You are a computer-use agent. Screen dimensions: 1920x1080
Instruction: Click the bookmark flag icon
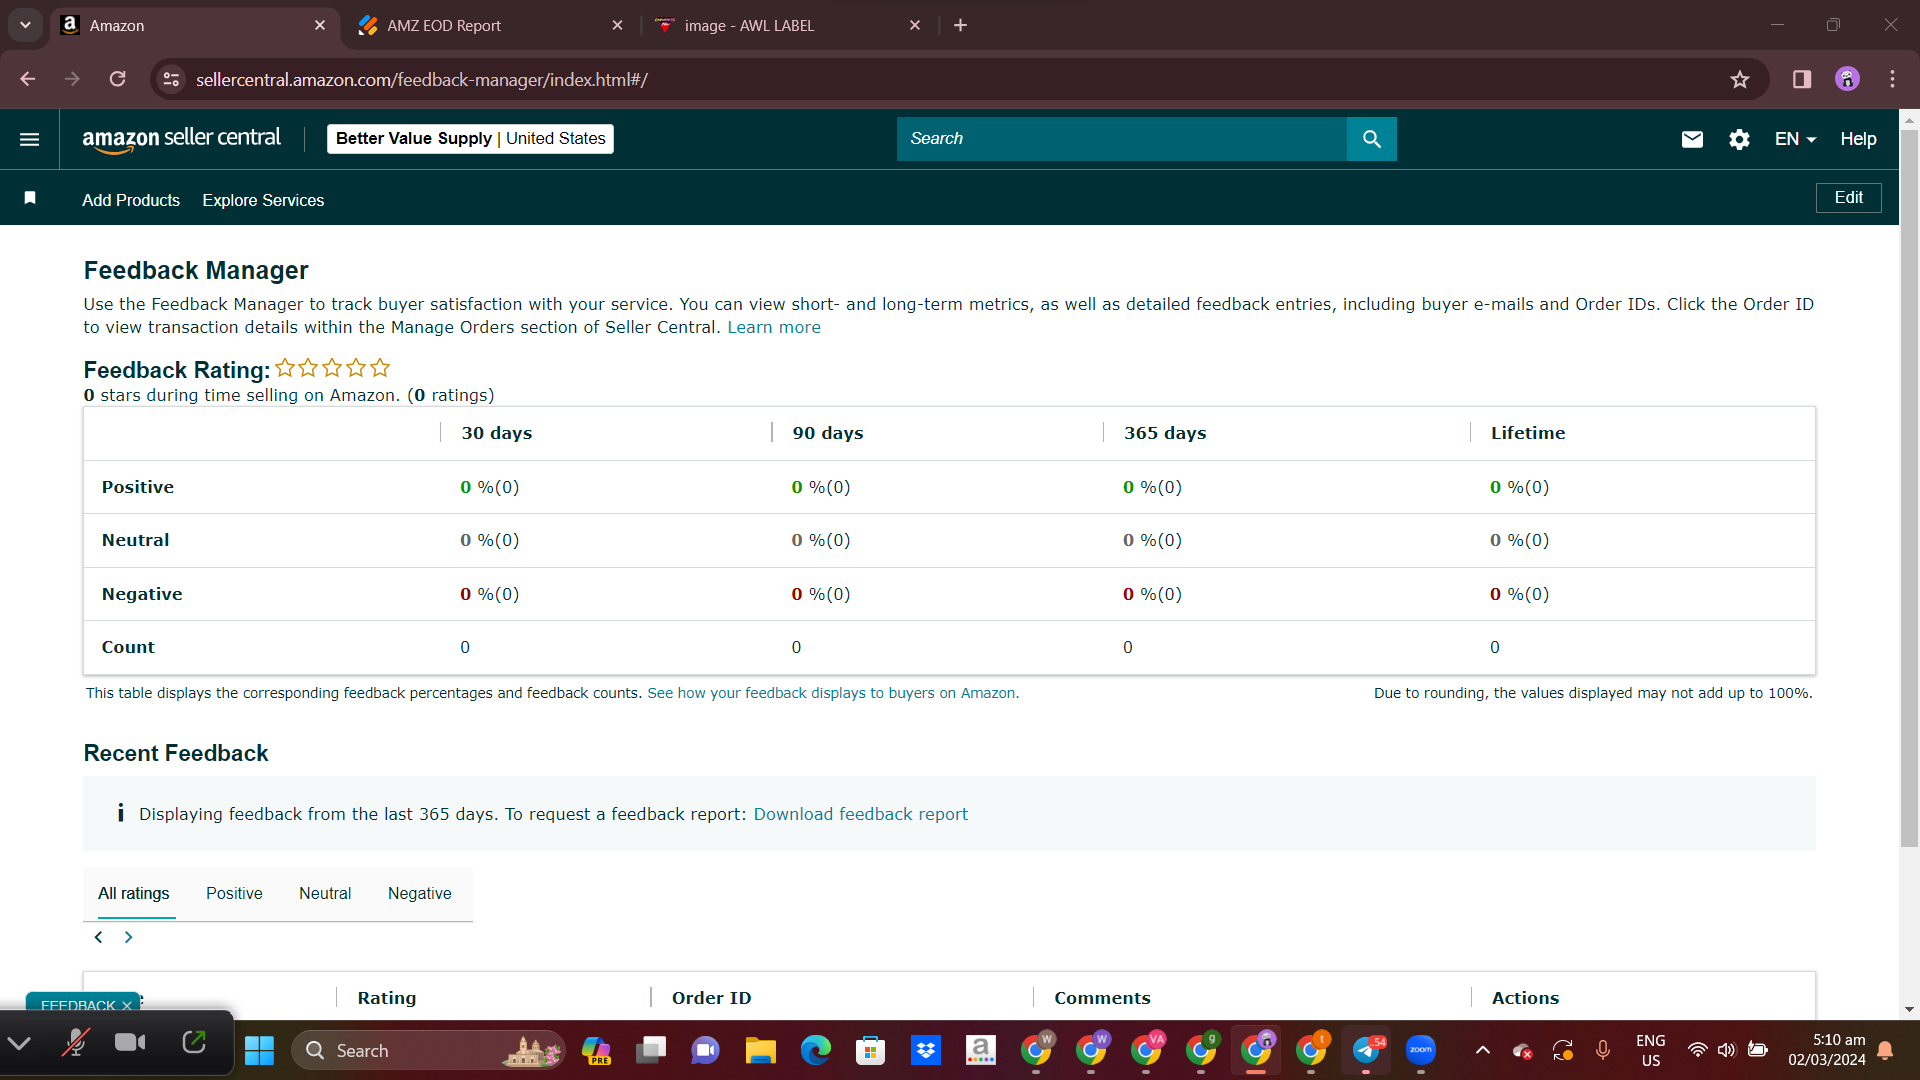point(30,198)
